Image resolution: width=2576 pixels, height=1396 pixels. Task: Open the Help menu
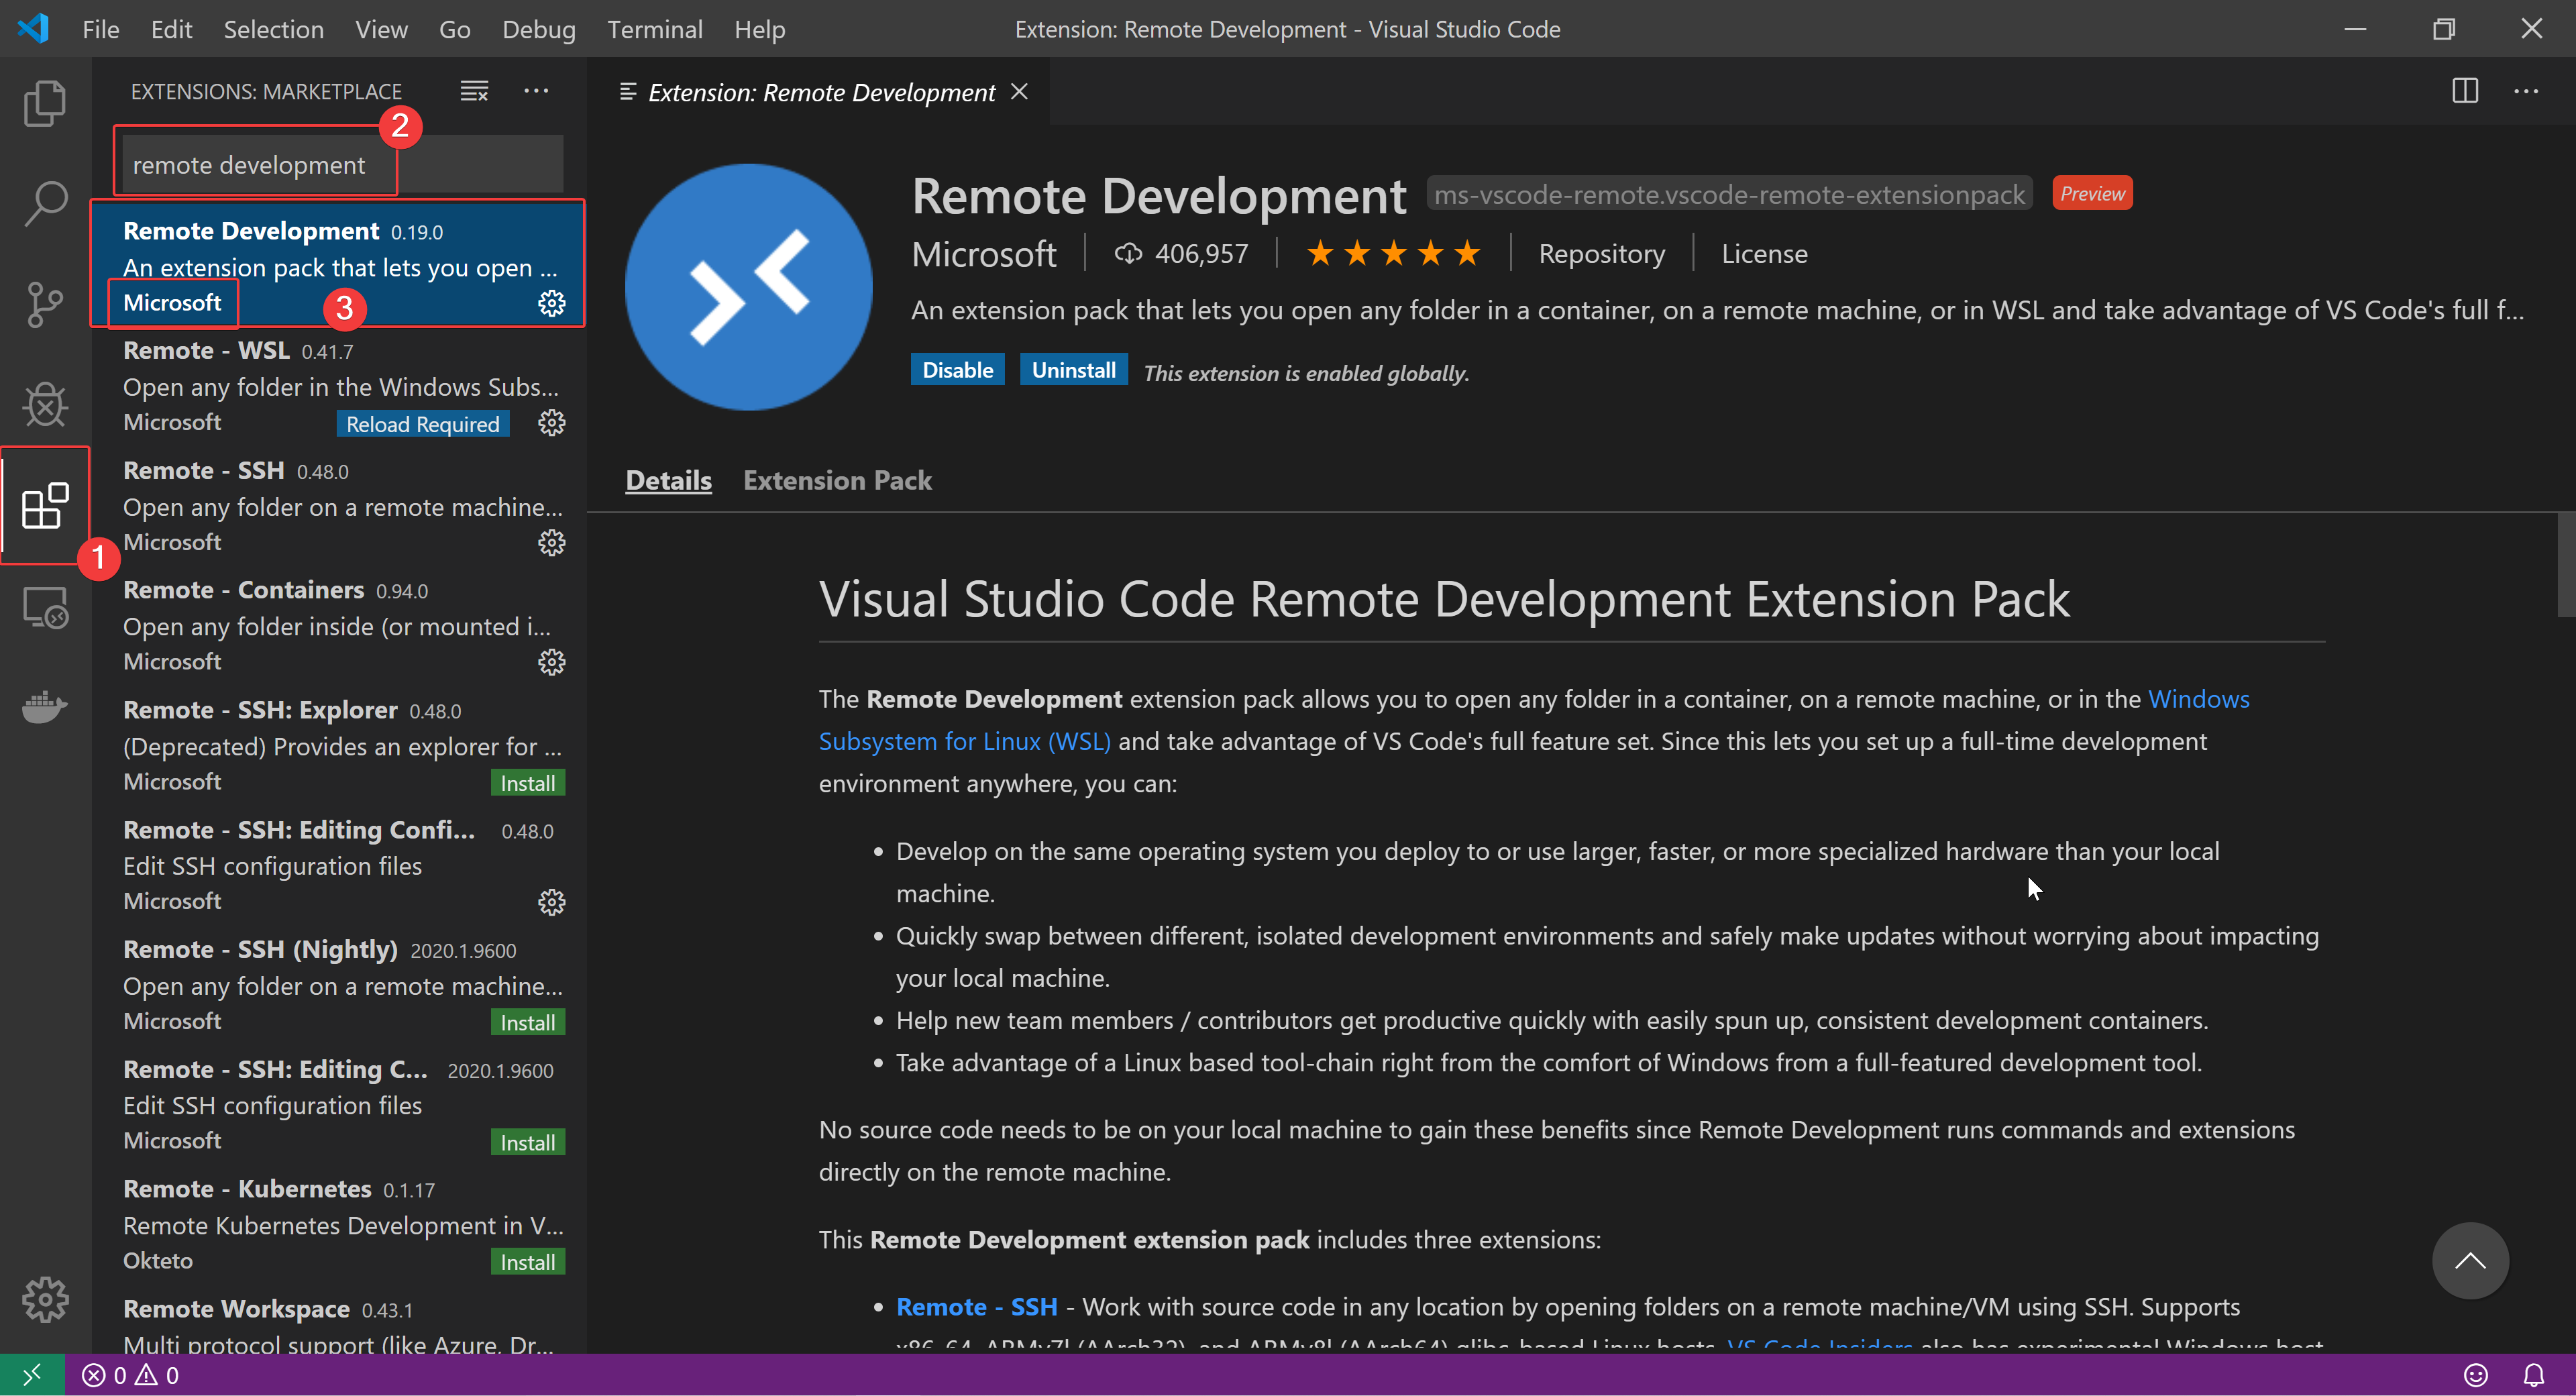coord(759,29)
